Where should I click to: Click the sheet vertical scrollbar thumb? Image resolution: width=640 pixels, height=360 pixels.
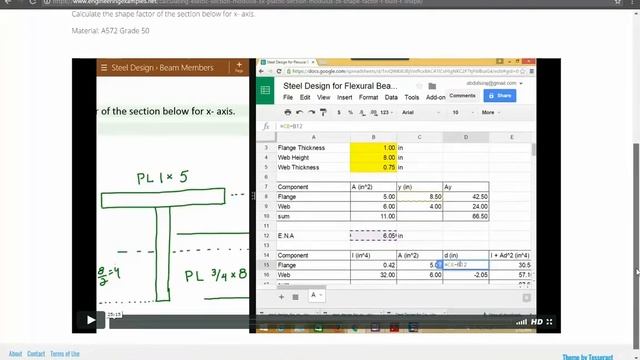[533, 149]
